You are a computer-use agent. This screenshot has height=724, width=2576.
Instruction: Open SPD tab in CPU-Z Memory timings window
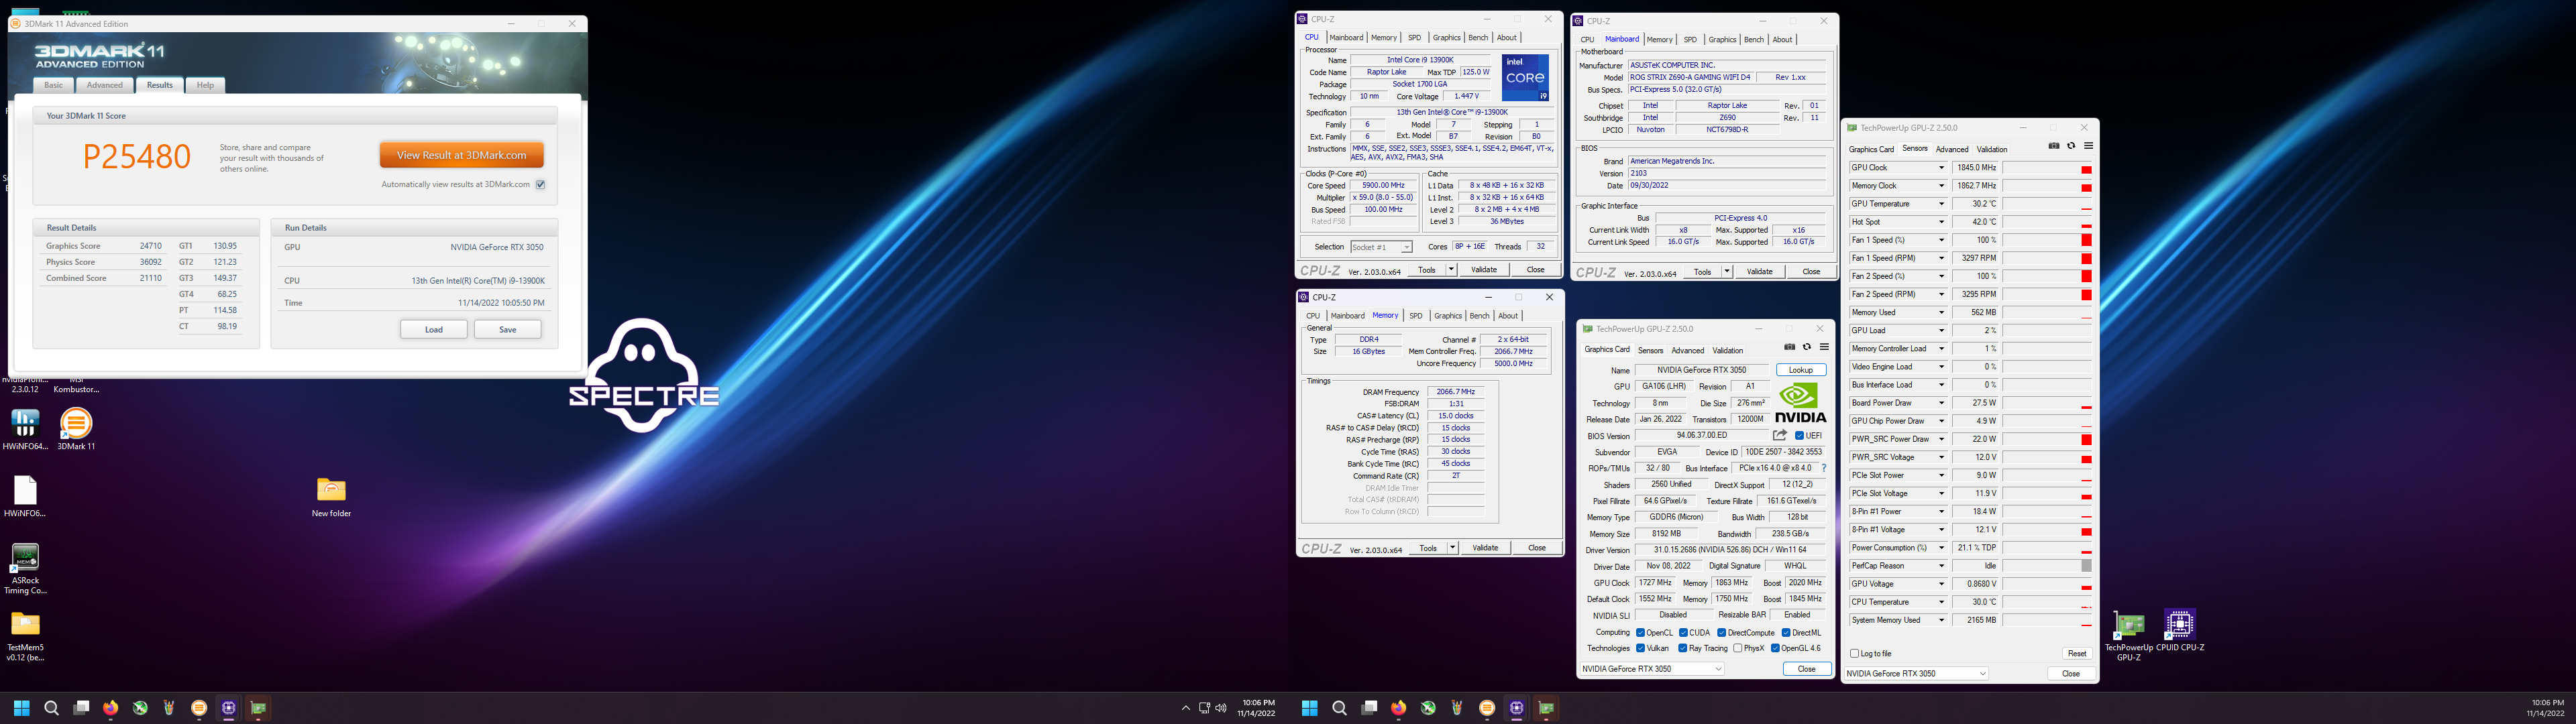point(1416,316)
